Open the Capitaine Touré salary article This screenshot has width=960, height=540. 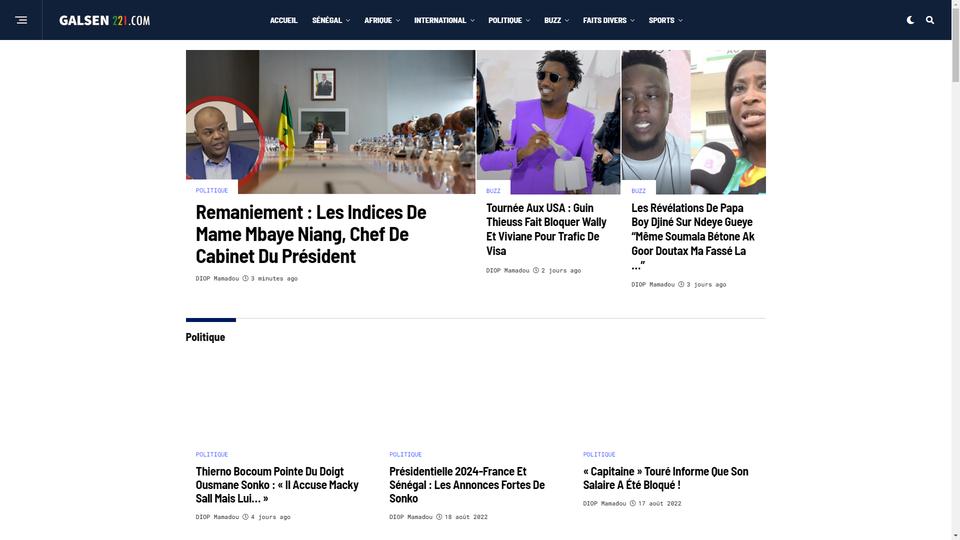click(x=666, y=478)
